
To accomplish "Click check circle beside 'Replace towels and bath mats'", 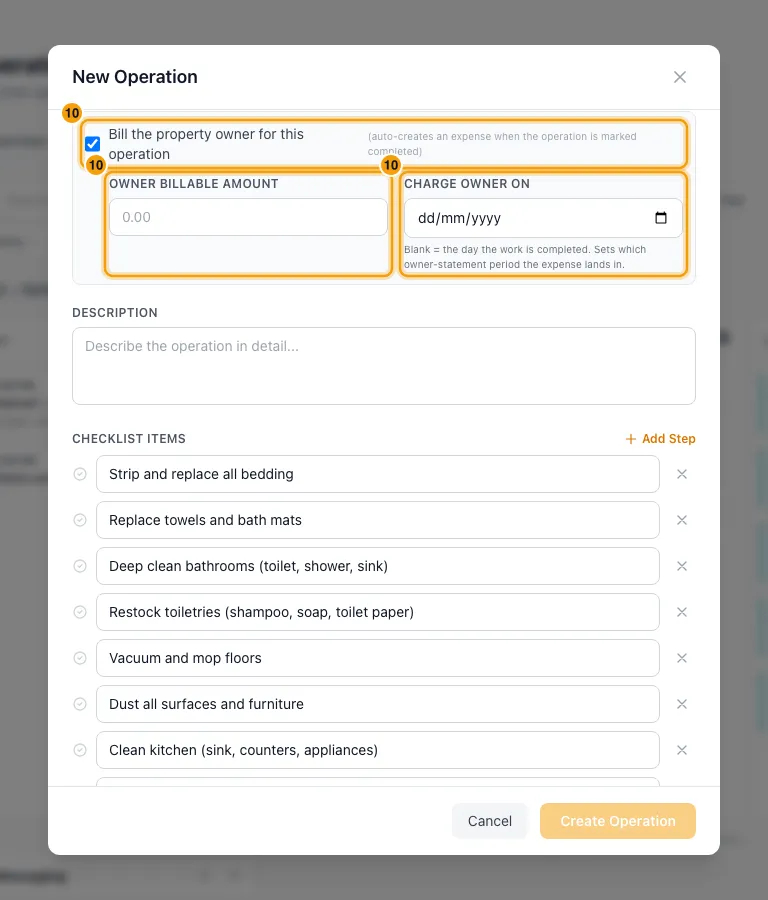I will click(x=80, y=520).
